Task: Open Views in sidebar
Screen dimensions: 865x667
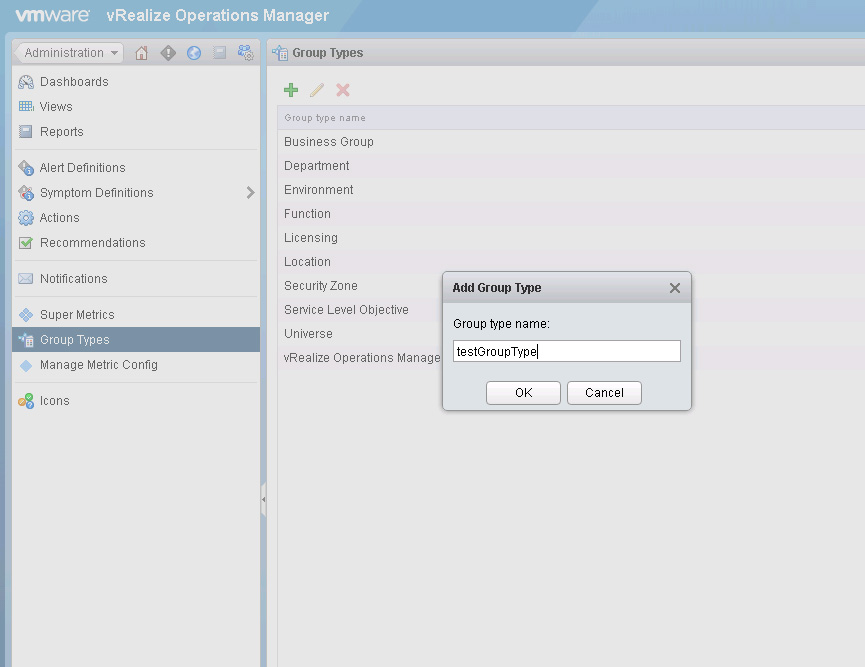Action: tap(56, 106)
